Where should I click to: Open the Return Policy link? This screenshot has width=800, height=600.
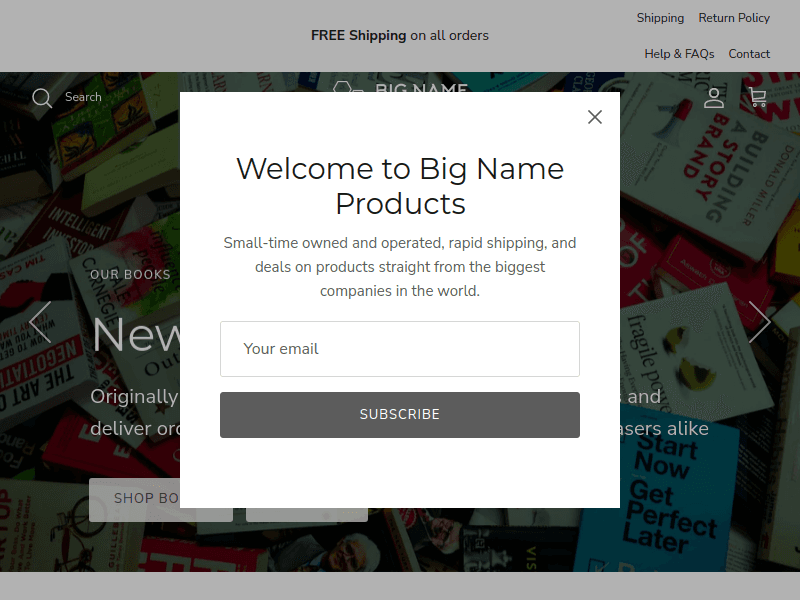[734, 17]
